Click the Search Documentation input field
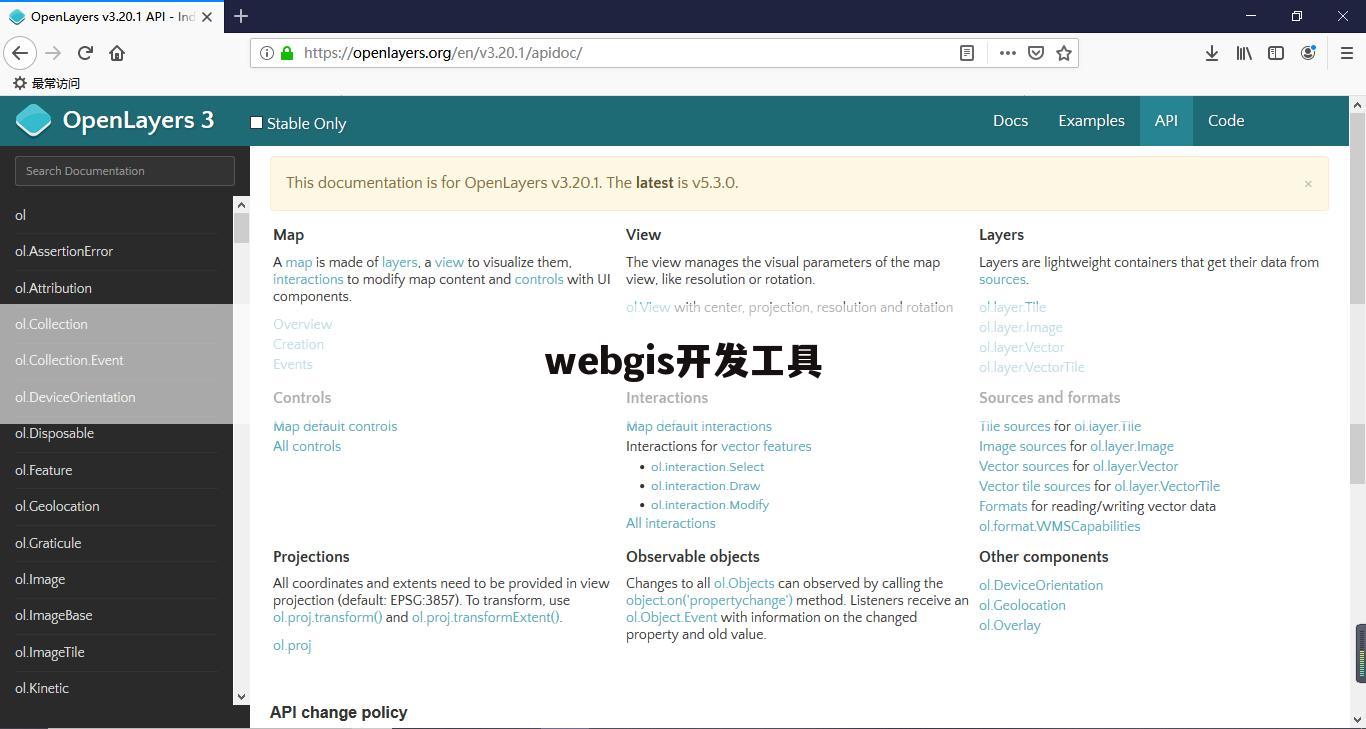 (124, 170)
